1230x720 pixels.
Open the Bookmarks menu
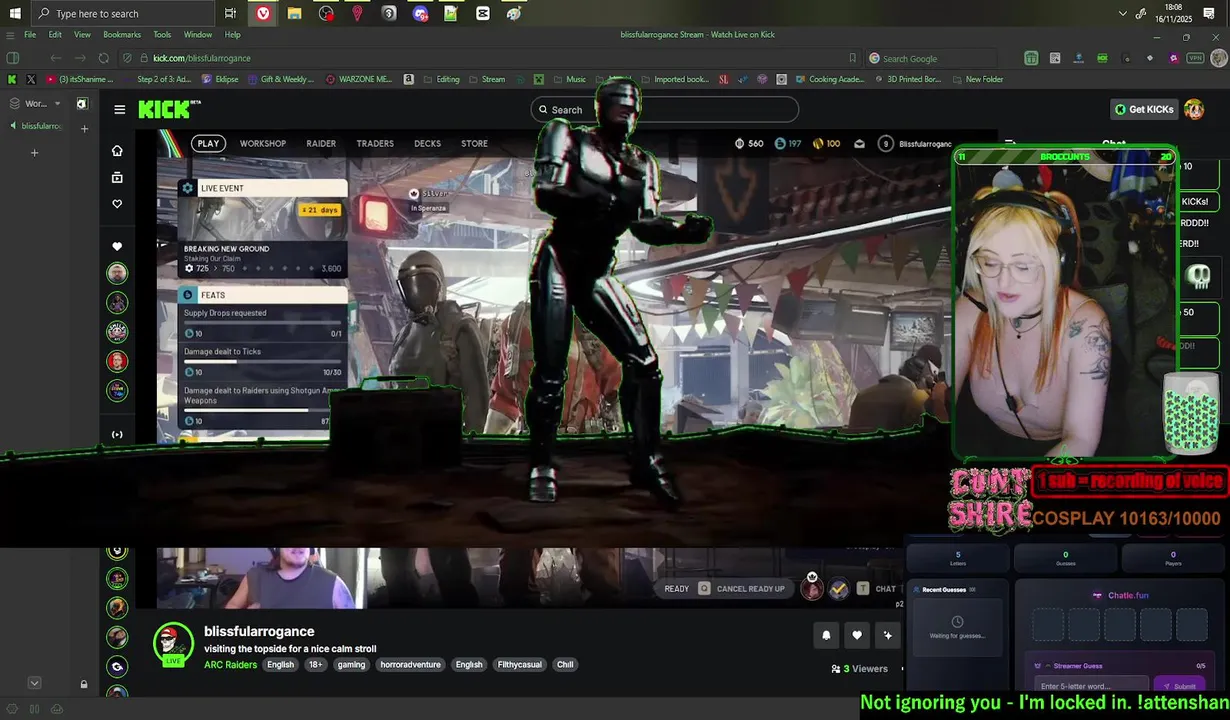[122, 34]
